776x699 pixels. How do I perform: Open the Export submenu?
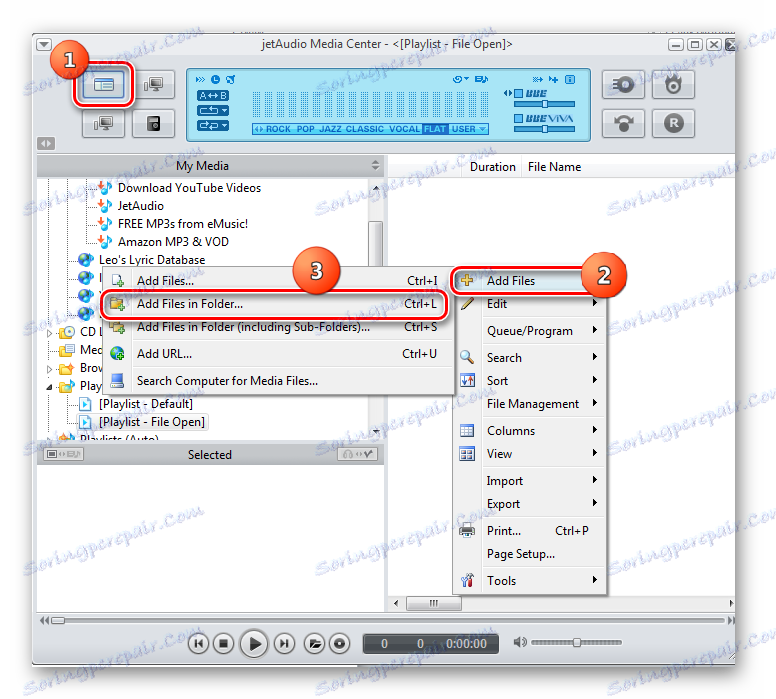530,504
